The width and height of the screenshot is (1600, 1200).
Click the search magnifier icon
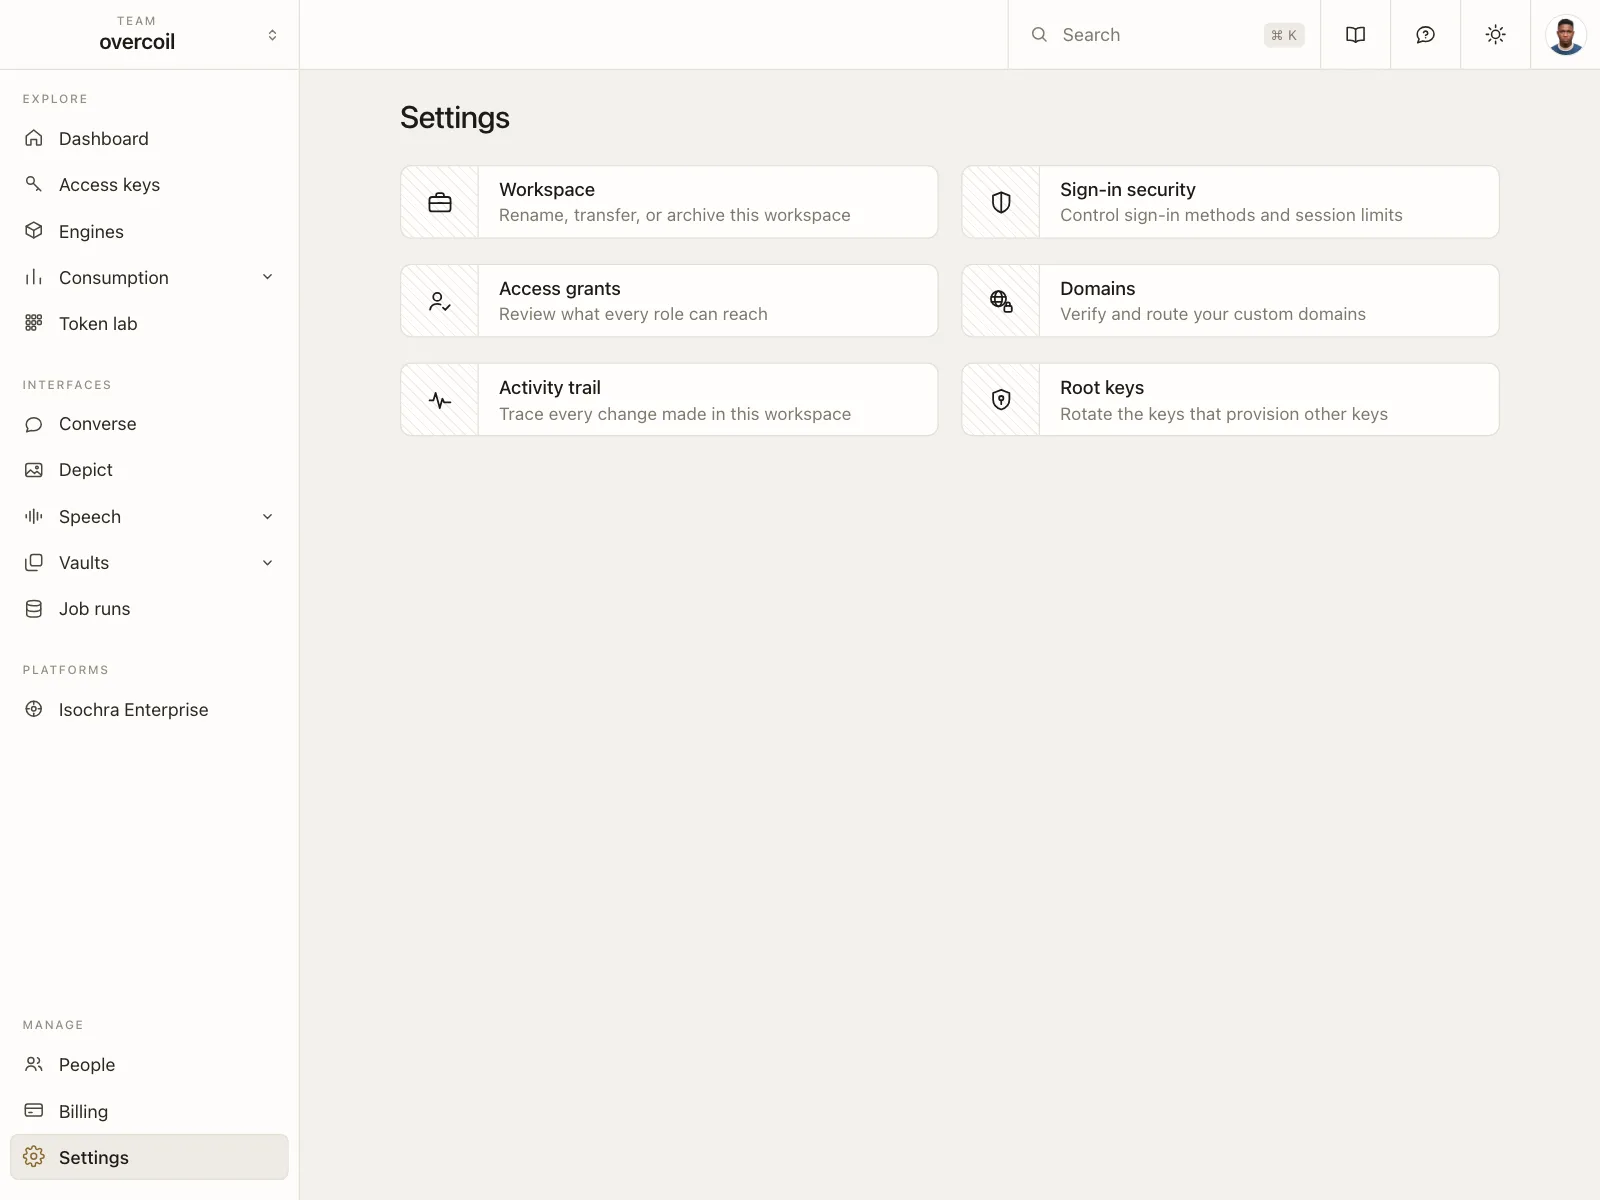(x=1040, y=35)
